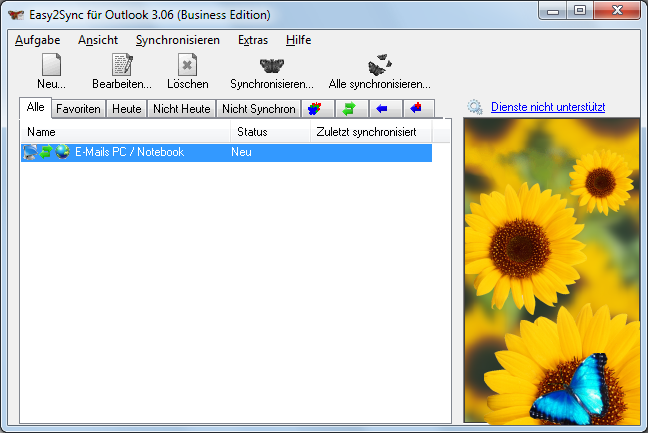
Task: Select the green two-way arrows filter tab
Action: pyautogui.click(x=351, y=109)
